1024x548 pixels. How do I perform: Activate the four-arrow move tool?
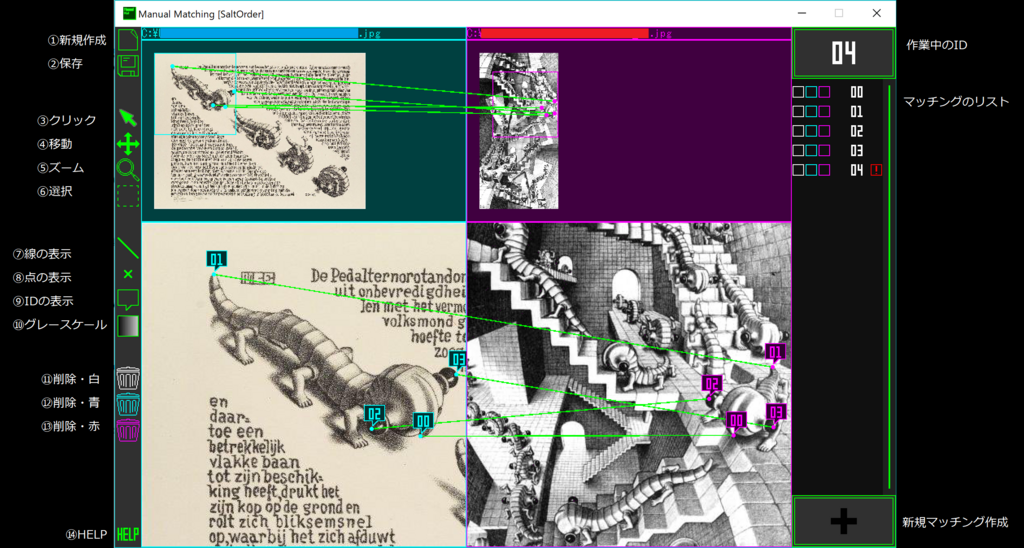pyautogui.click(x=128, y=144)
